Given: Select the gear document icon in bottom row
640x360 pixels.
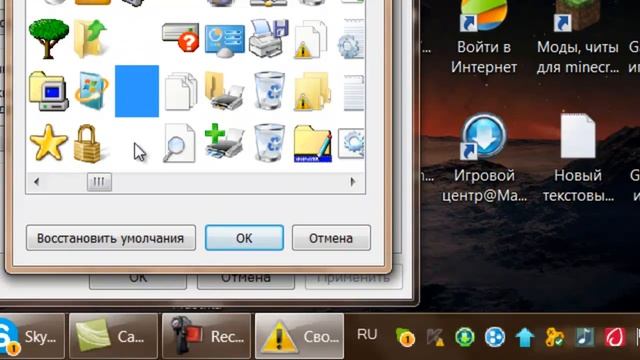Looking at the screenshot, I should pyautogui.click(x=351, y=143).
